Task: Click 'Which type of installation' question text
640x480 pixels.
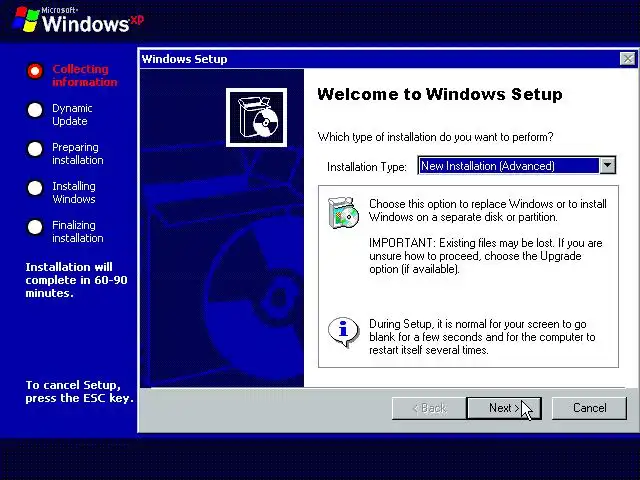Action: click(436, 137)
